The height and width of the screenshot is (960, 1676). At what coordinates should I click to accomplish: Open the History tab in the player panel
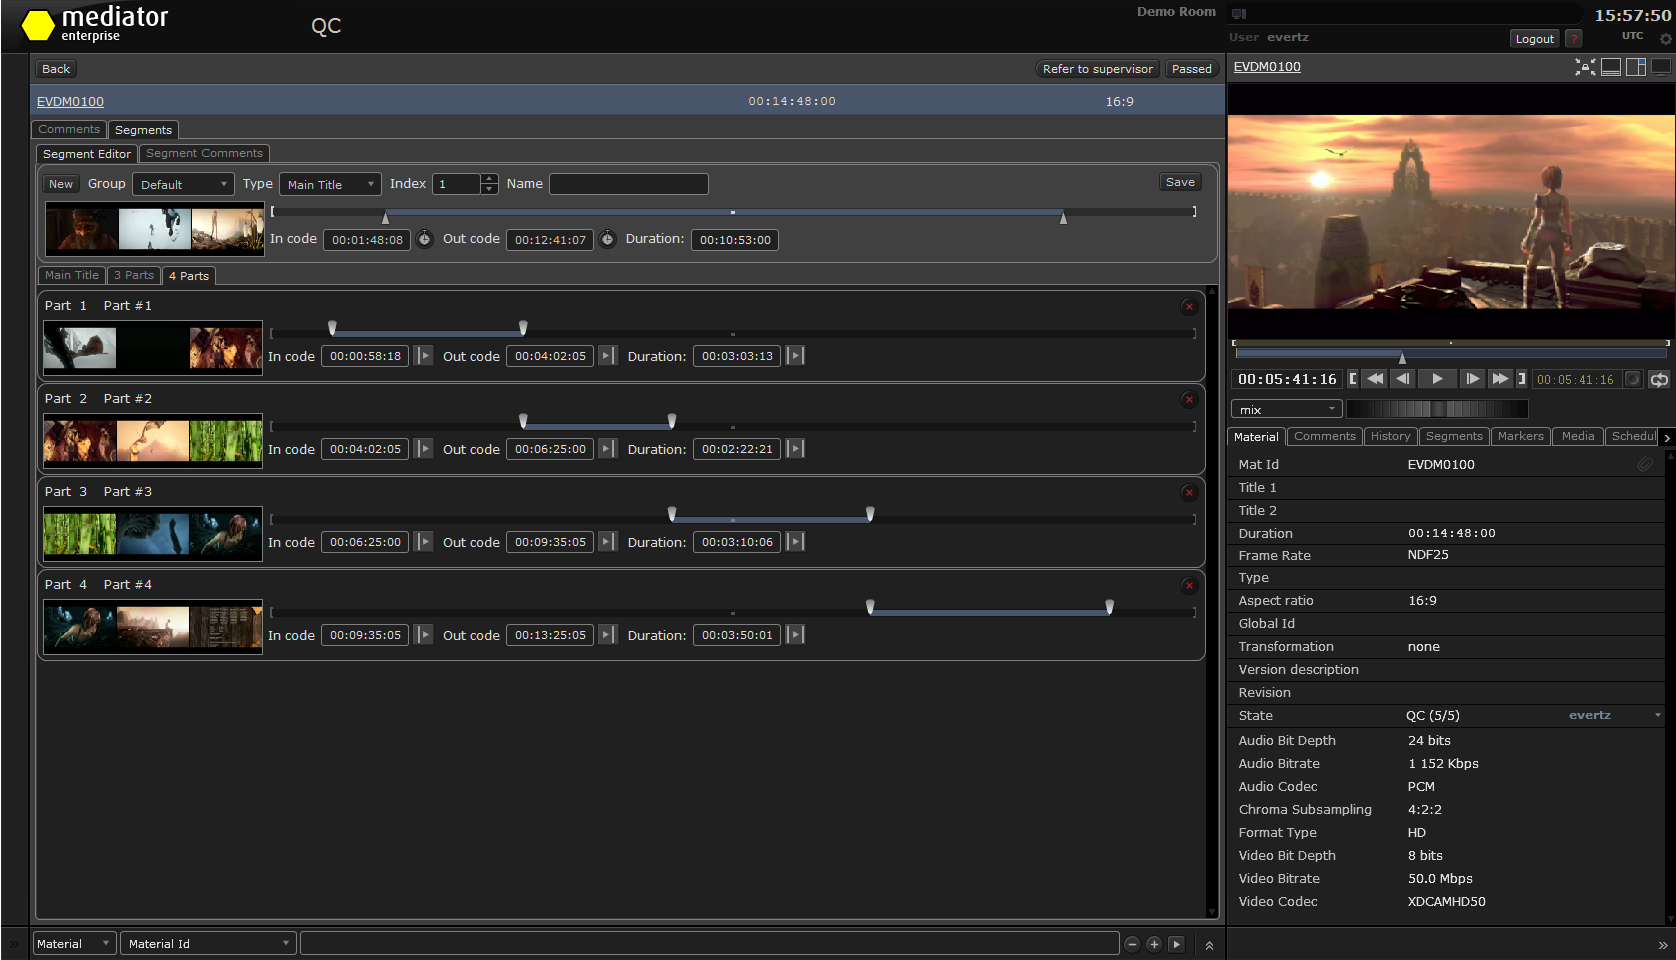[1390, 437]
